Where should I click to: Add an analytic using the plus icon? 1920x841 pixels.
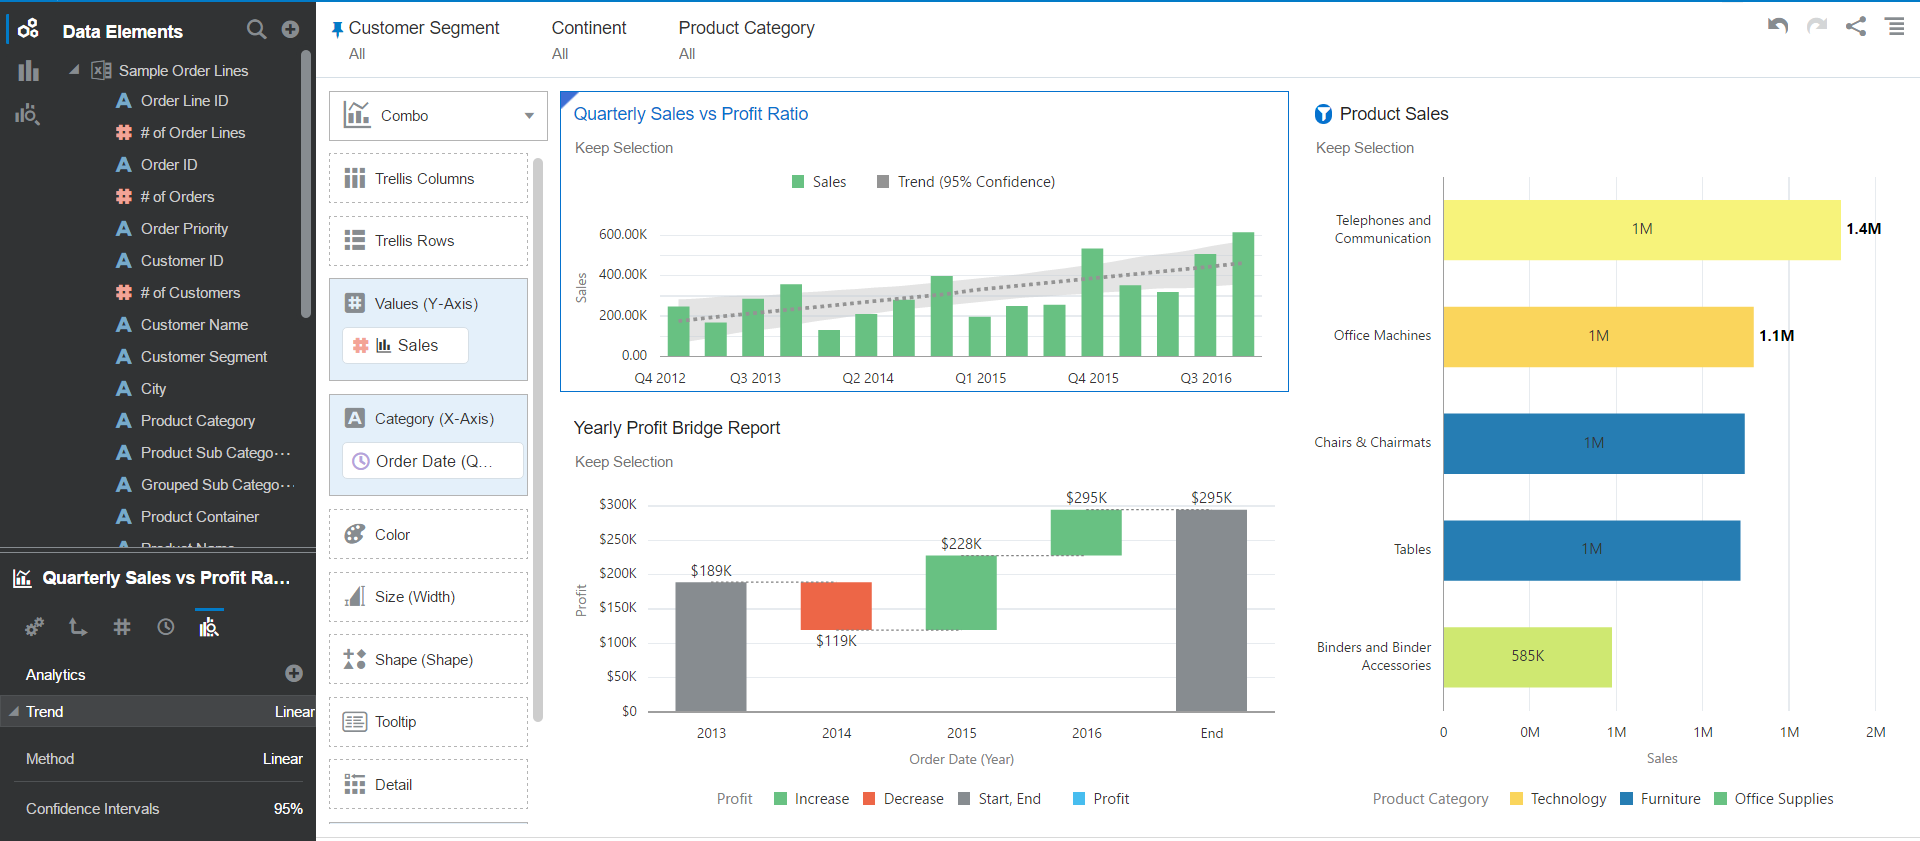coord(294,673)
